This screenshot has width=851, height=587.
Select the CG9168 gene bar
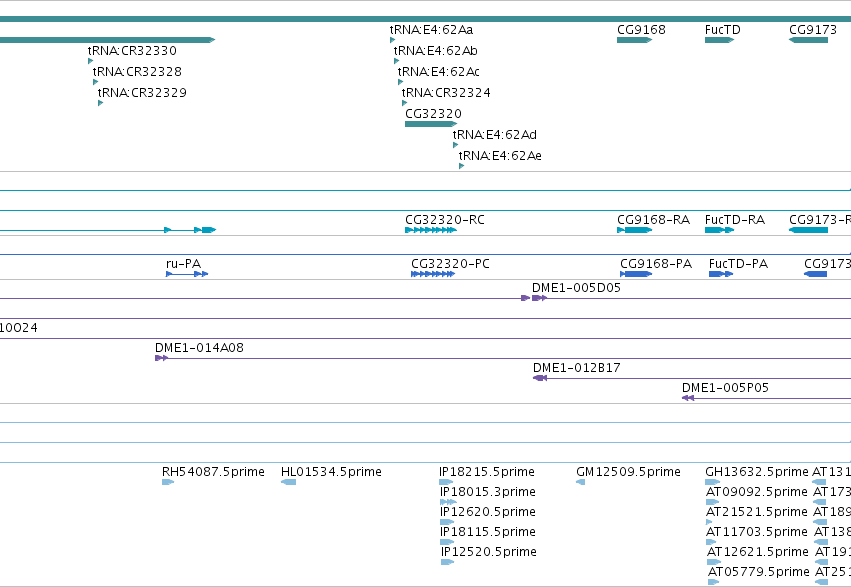(634, 40)
